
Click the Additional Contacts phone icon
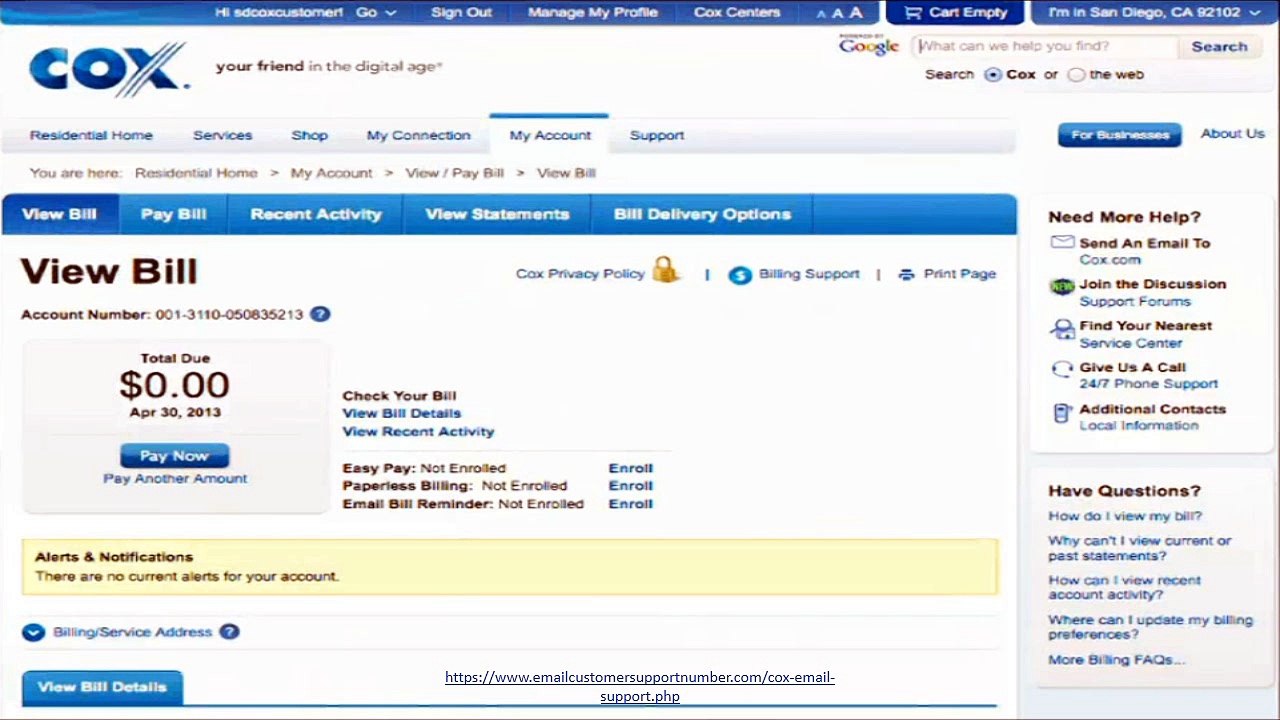1062,413
